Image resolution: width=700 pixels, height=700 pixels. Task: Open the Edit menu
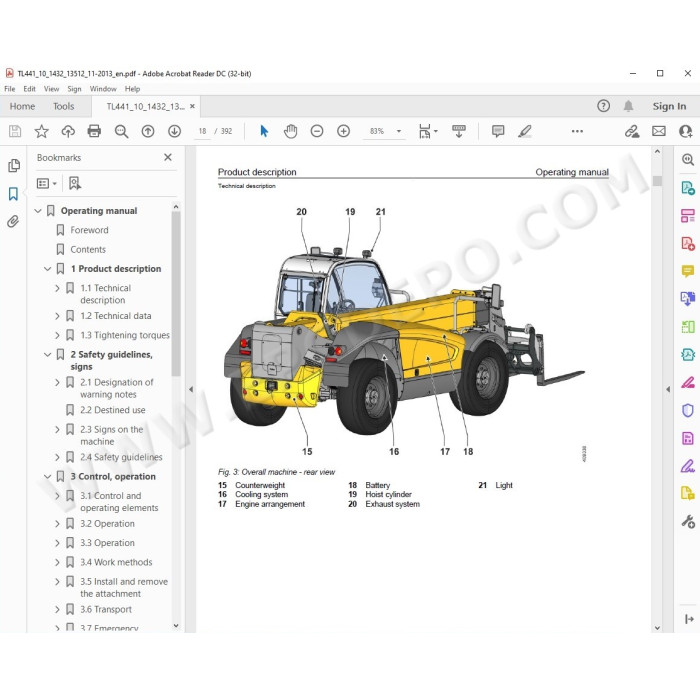pos(29,89)
